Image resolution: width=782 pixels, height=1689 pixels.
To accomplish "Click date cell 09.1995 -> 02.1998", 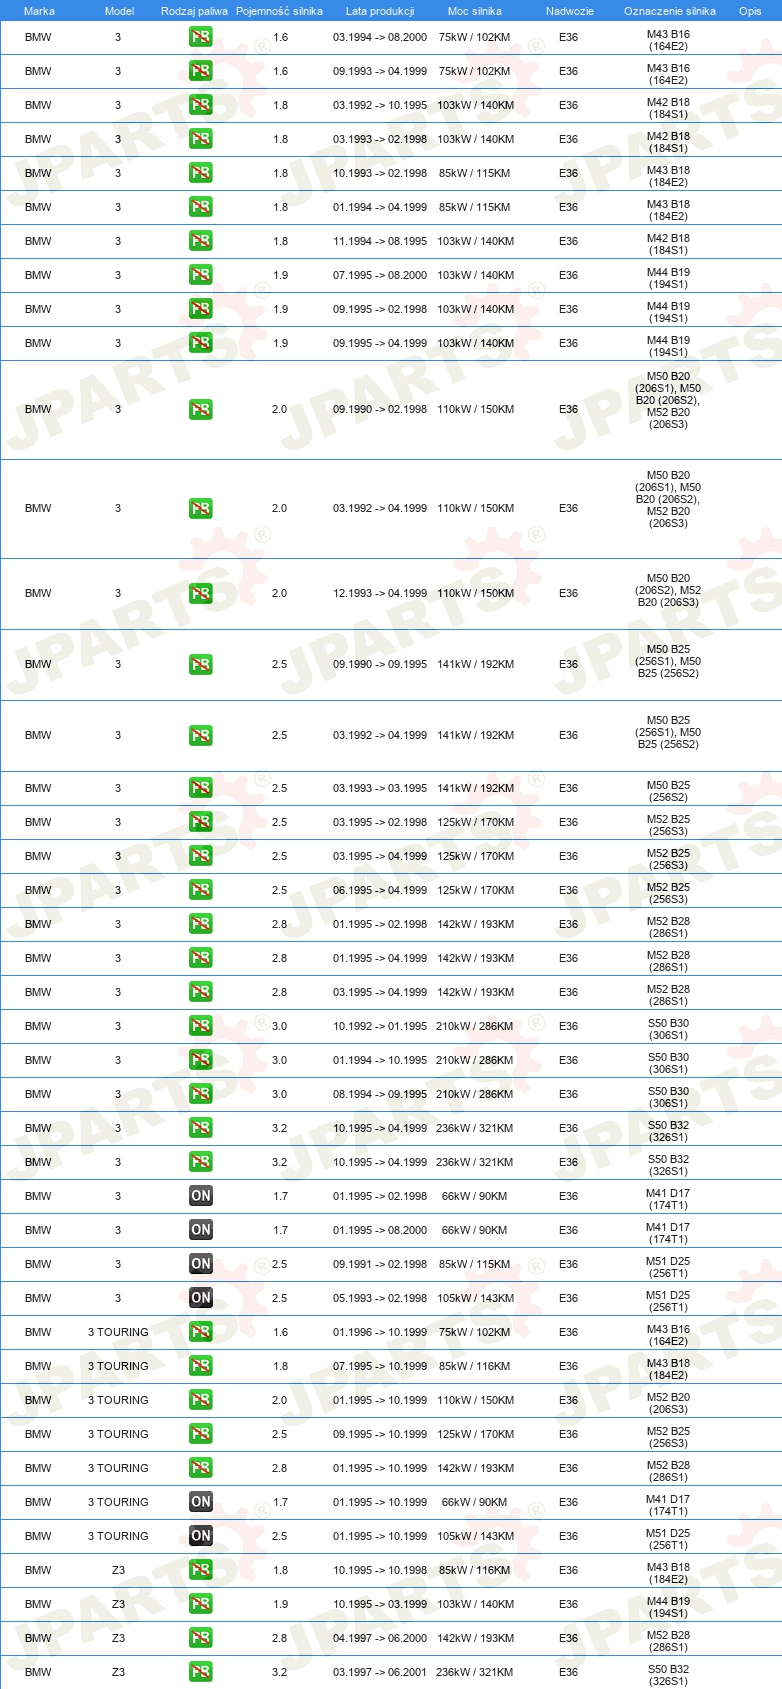I will click(380, 309).
